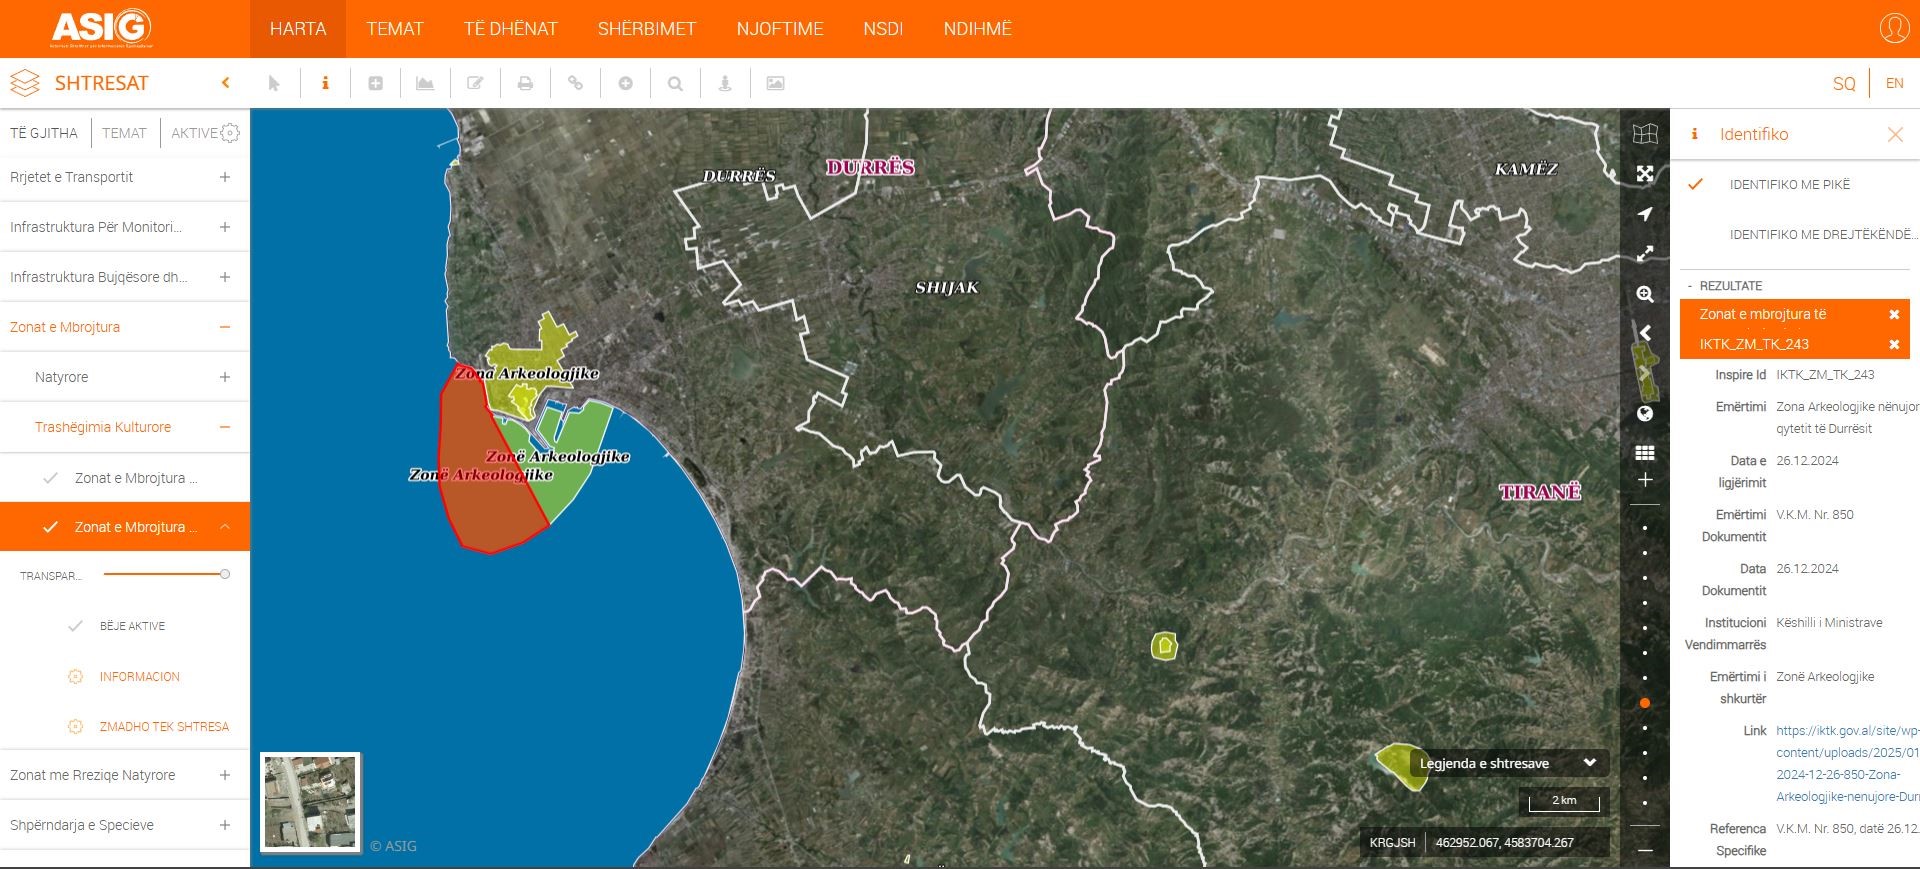Expand Infrastruktura Për Monitori... group

pos(225,227)
